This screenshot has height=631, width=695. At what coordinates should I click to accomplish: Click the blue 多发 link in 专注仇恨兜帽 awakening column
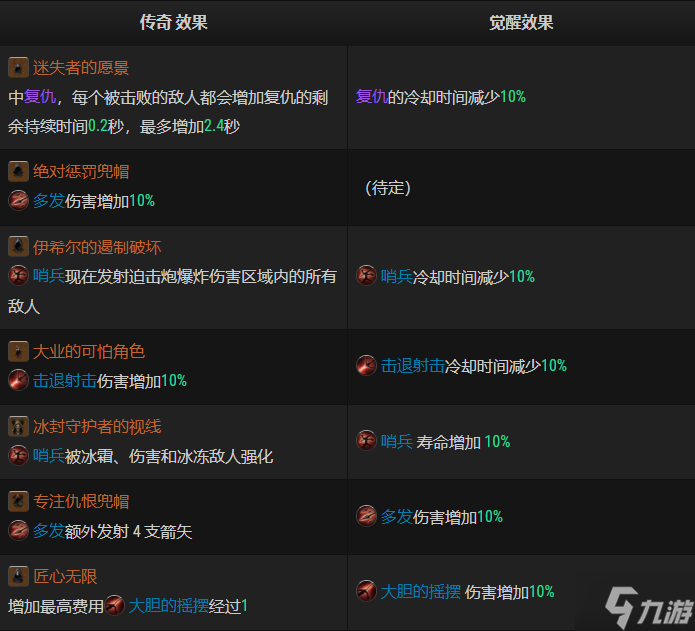397,517
